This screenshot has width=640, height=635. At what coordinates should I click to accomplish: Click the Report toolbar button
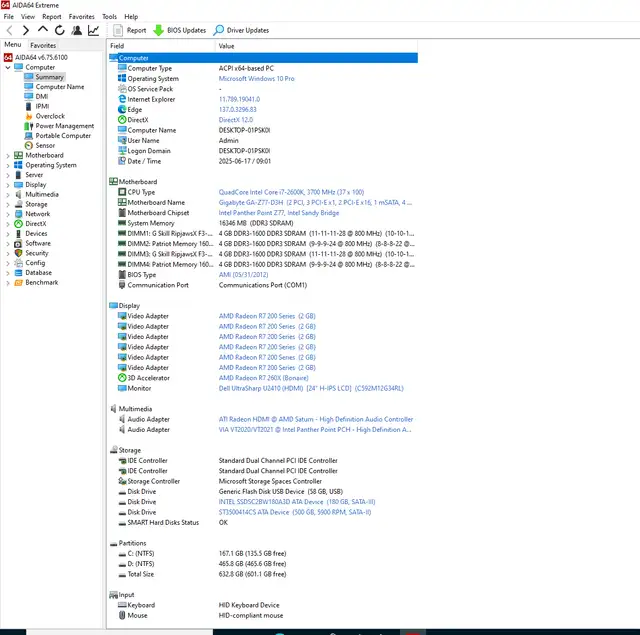click(x=130, y=30)
